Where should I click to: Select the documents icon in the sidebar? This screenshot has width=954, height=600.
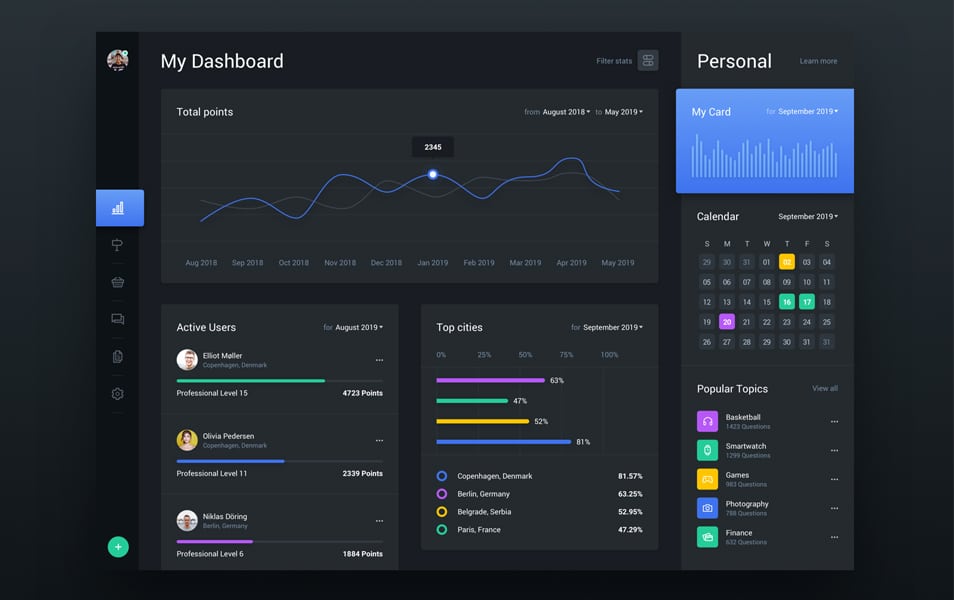(117, 355)
